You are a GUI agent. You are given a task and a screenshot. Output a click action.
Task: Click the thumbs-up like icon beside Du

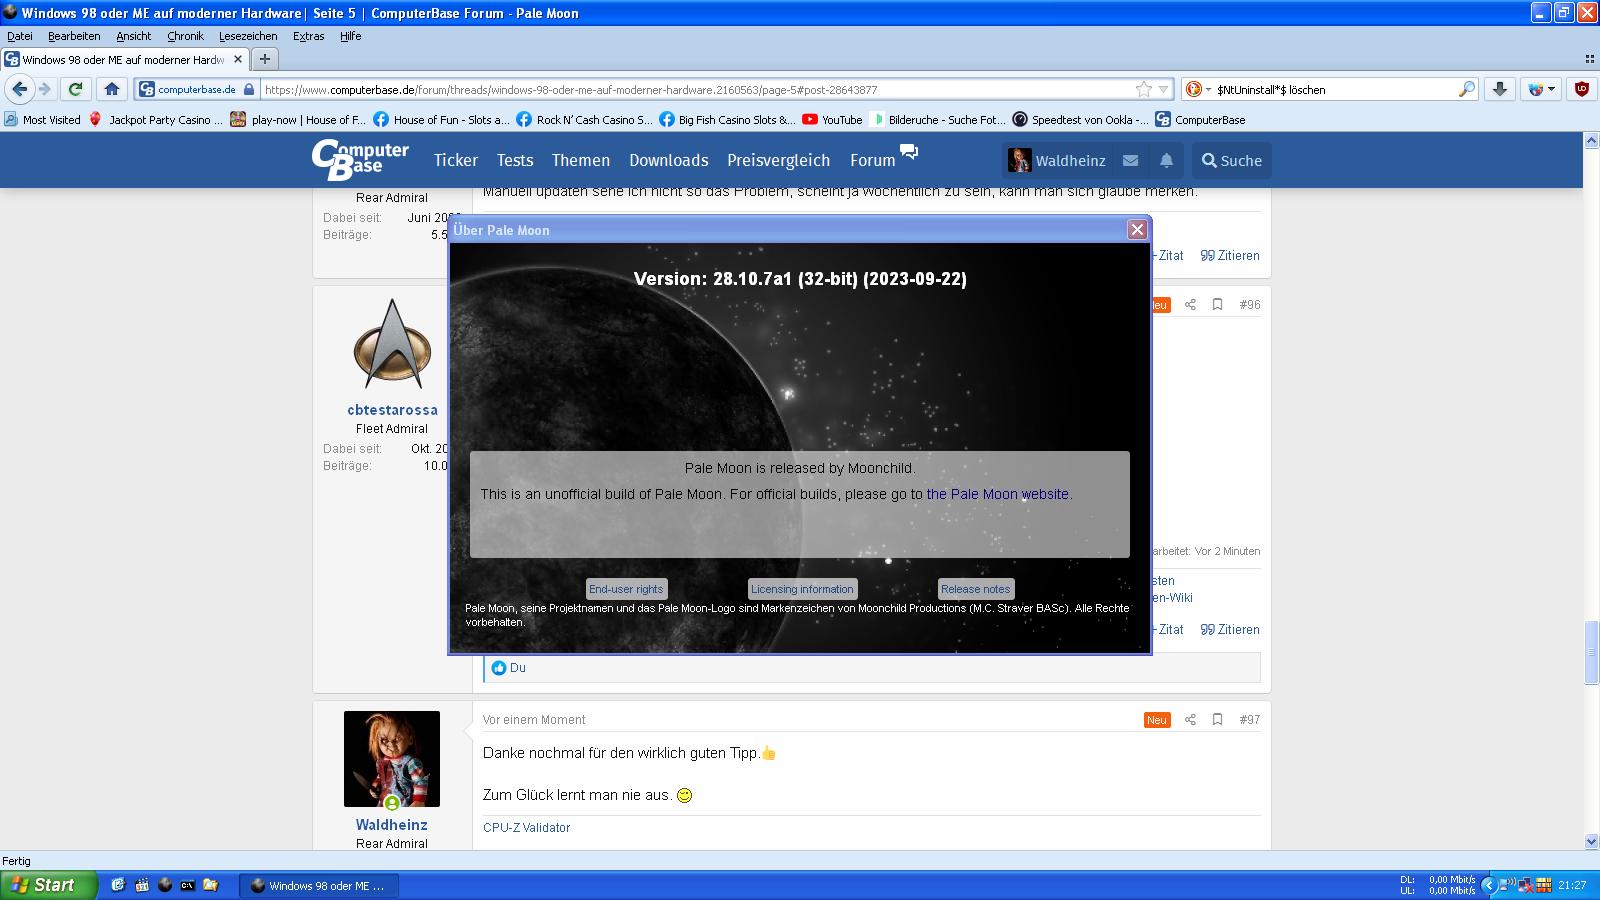coord(499,668)
